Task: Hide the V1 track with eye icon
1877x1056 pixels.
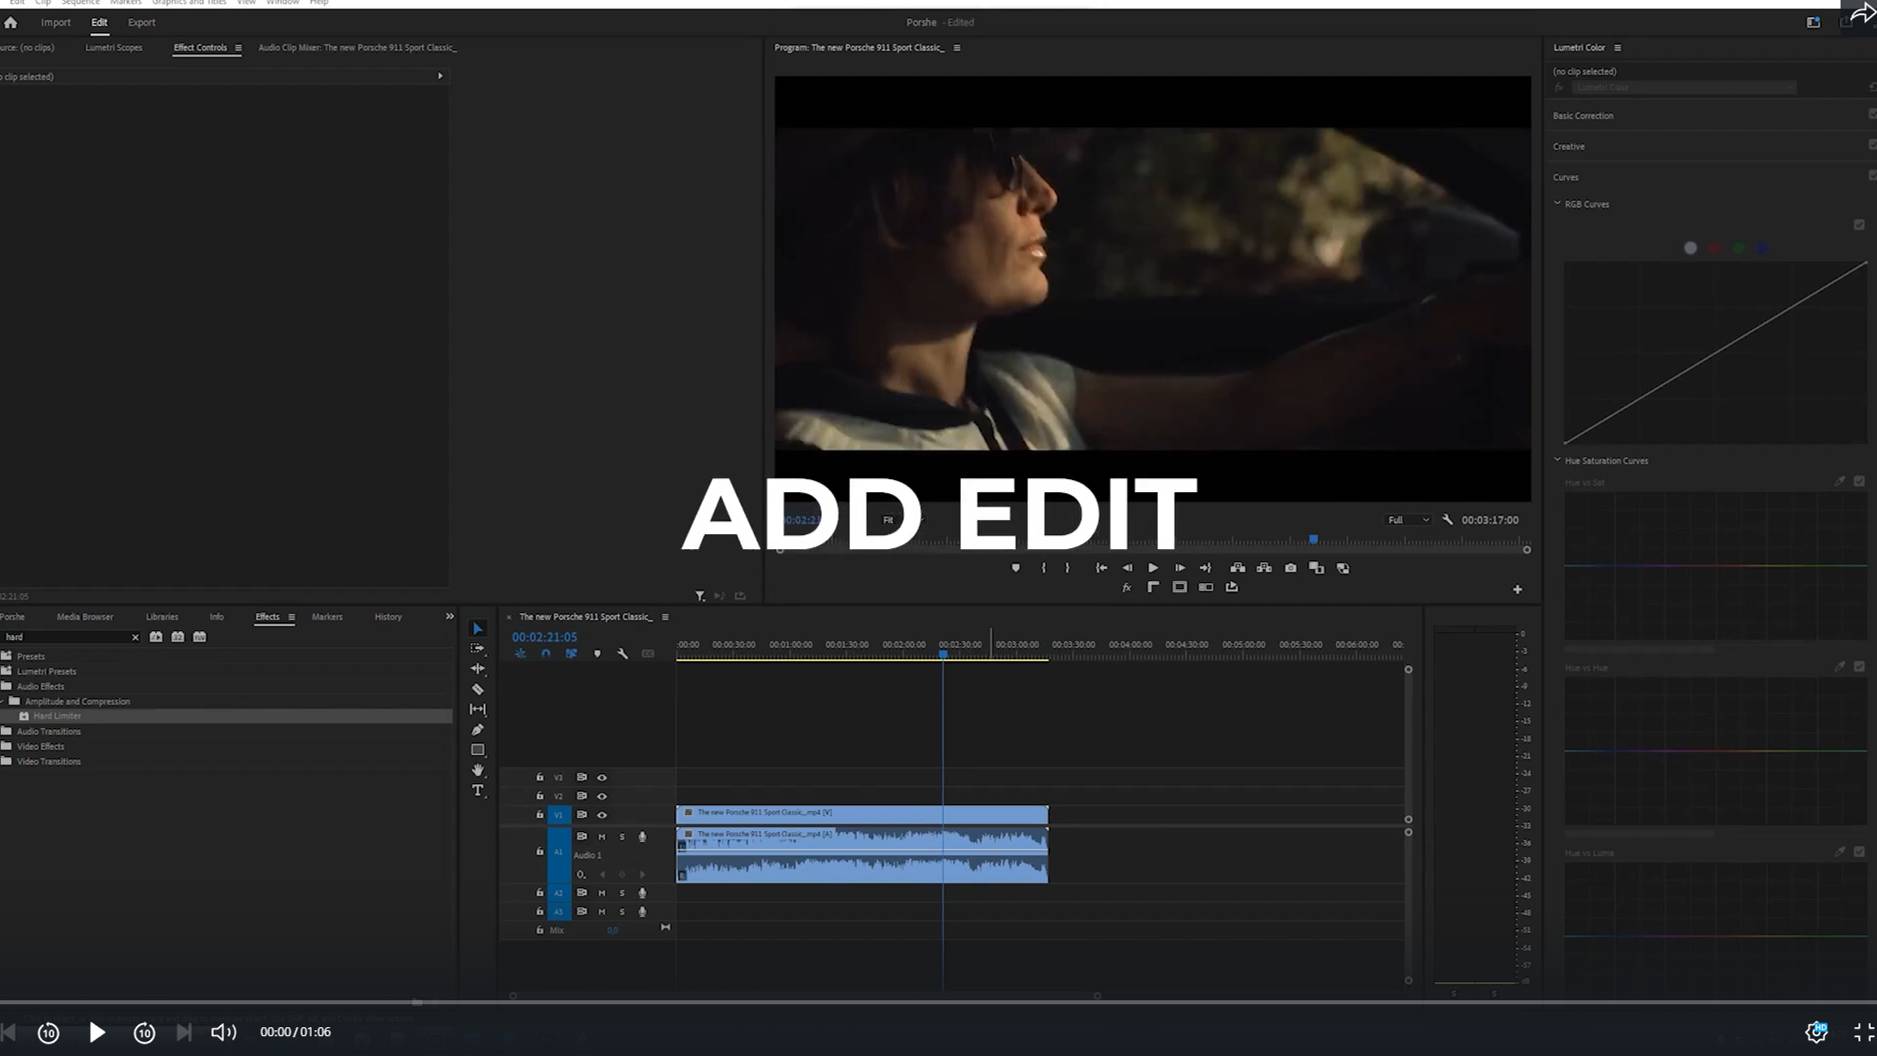Action: pyautogui.click(x=602, y=815)
